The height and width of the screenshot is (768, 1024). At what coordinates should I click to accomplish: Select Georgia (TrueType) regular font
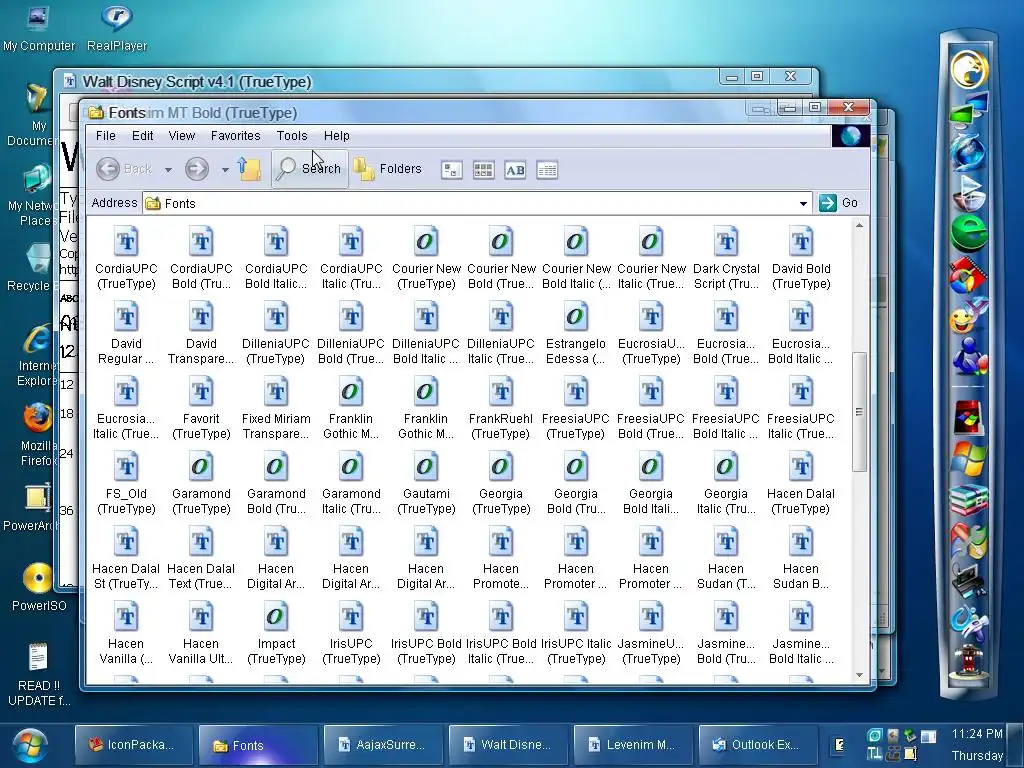[x=501, y=484]
